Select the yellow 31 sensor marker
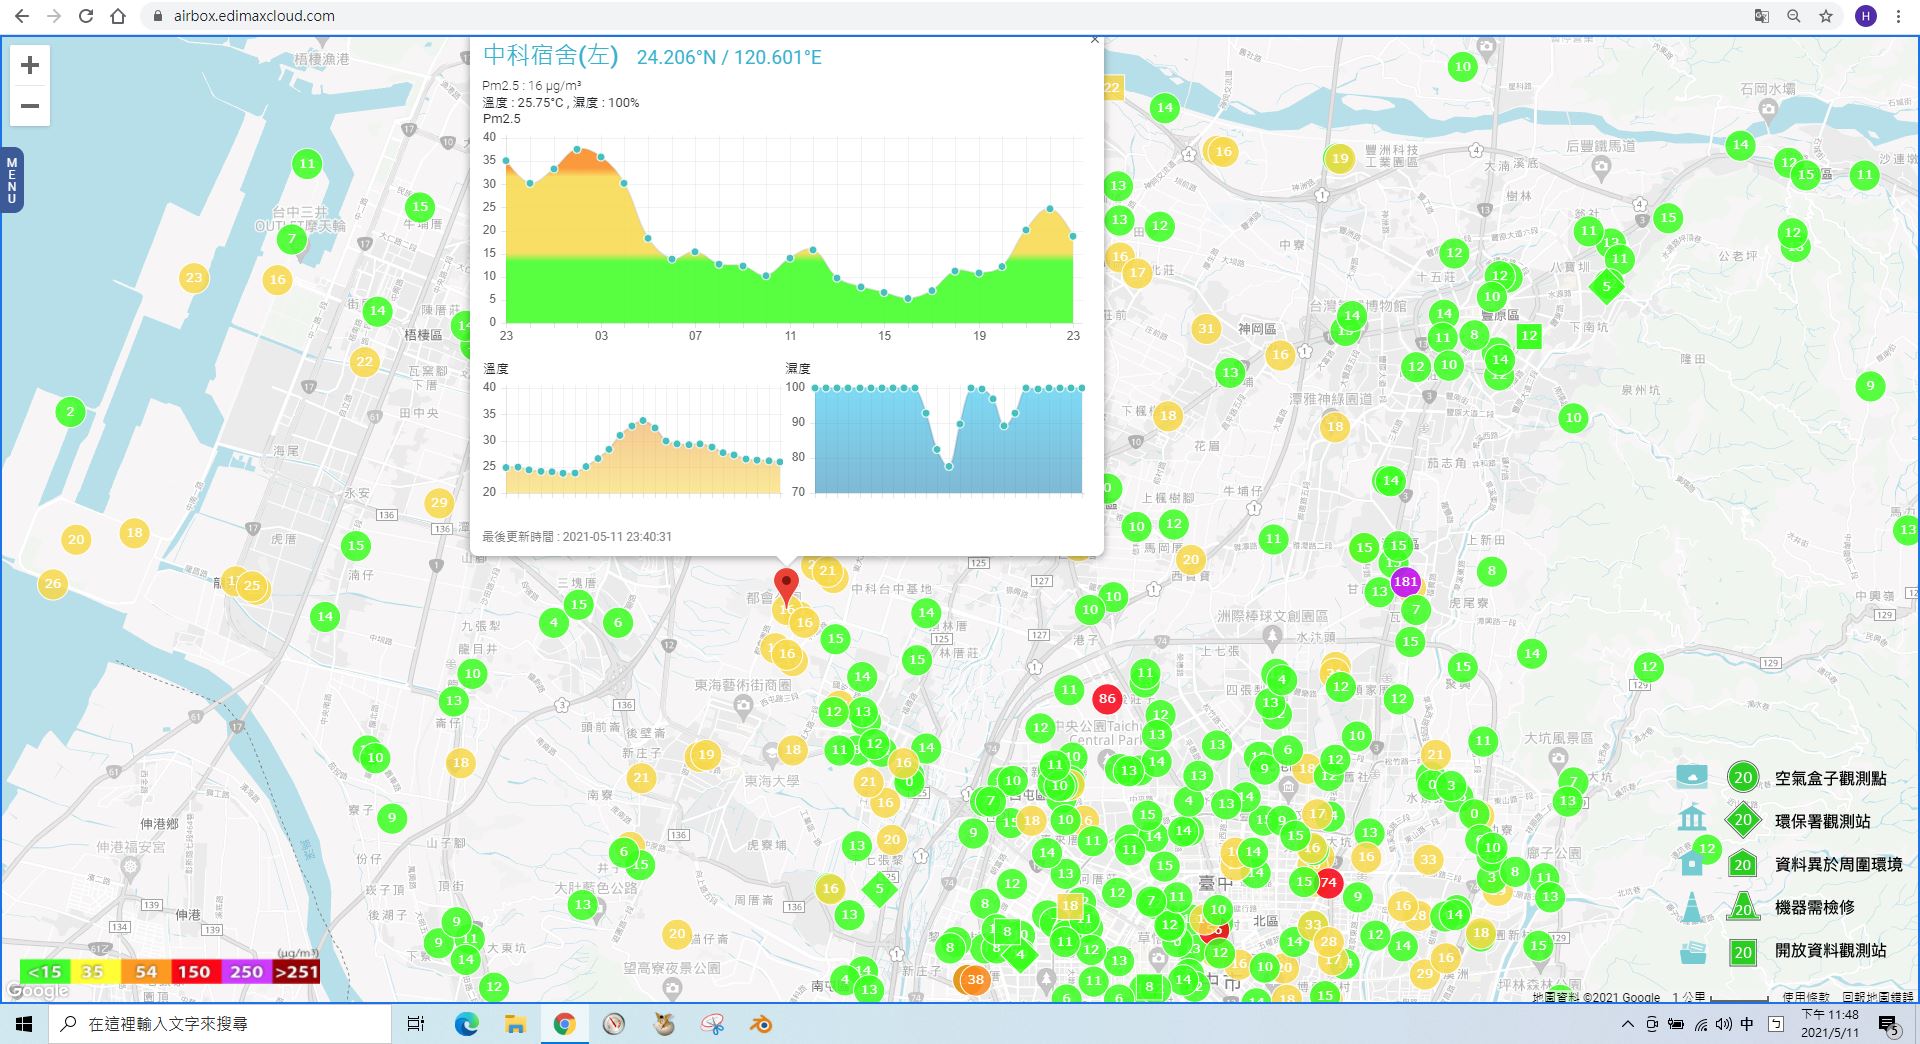This screenshot has width=1920, height=1044. 1206,328
